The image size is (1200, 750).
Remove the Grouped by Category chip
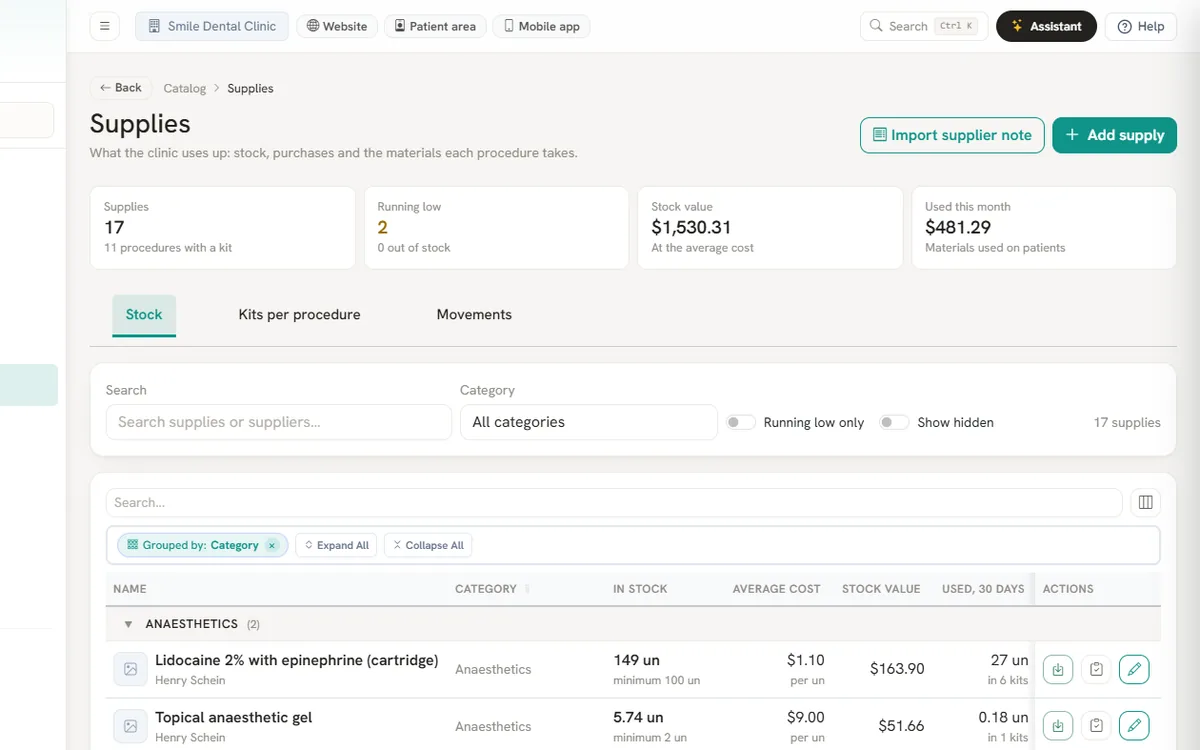272,545
